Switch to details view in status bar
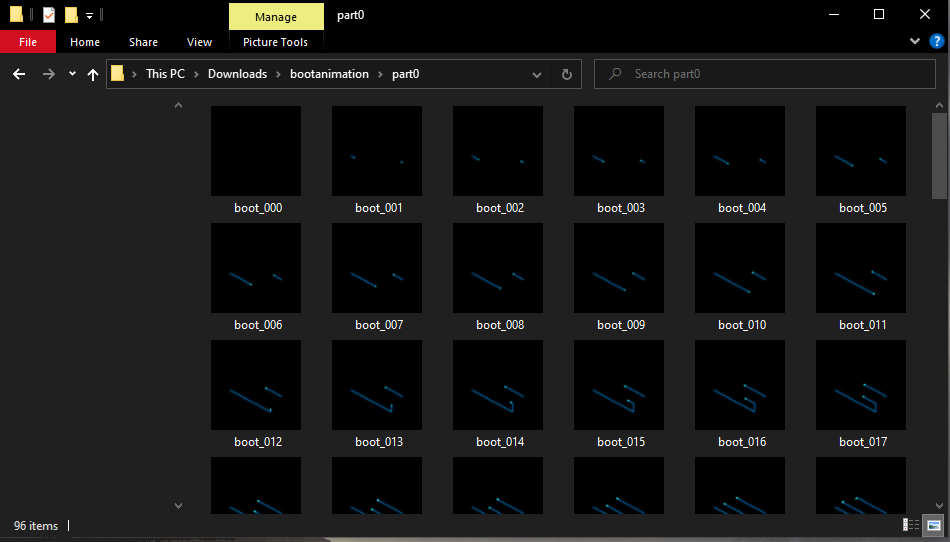The image size is (950, 542). tap(911, 525)
